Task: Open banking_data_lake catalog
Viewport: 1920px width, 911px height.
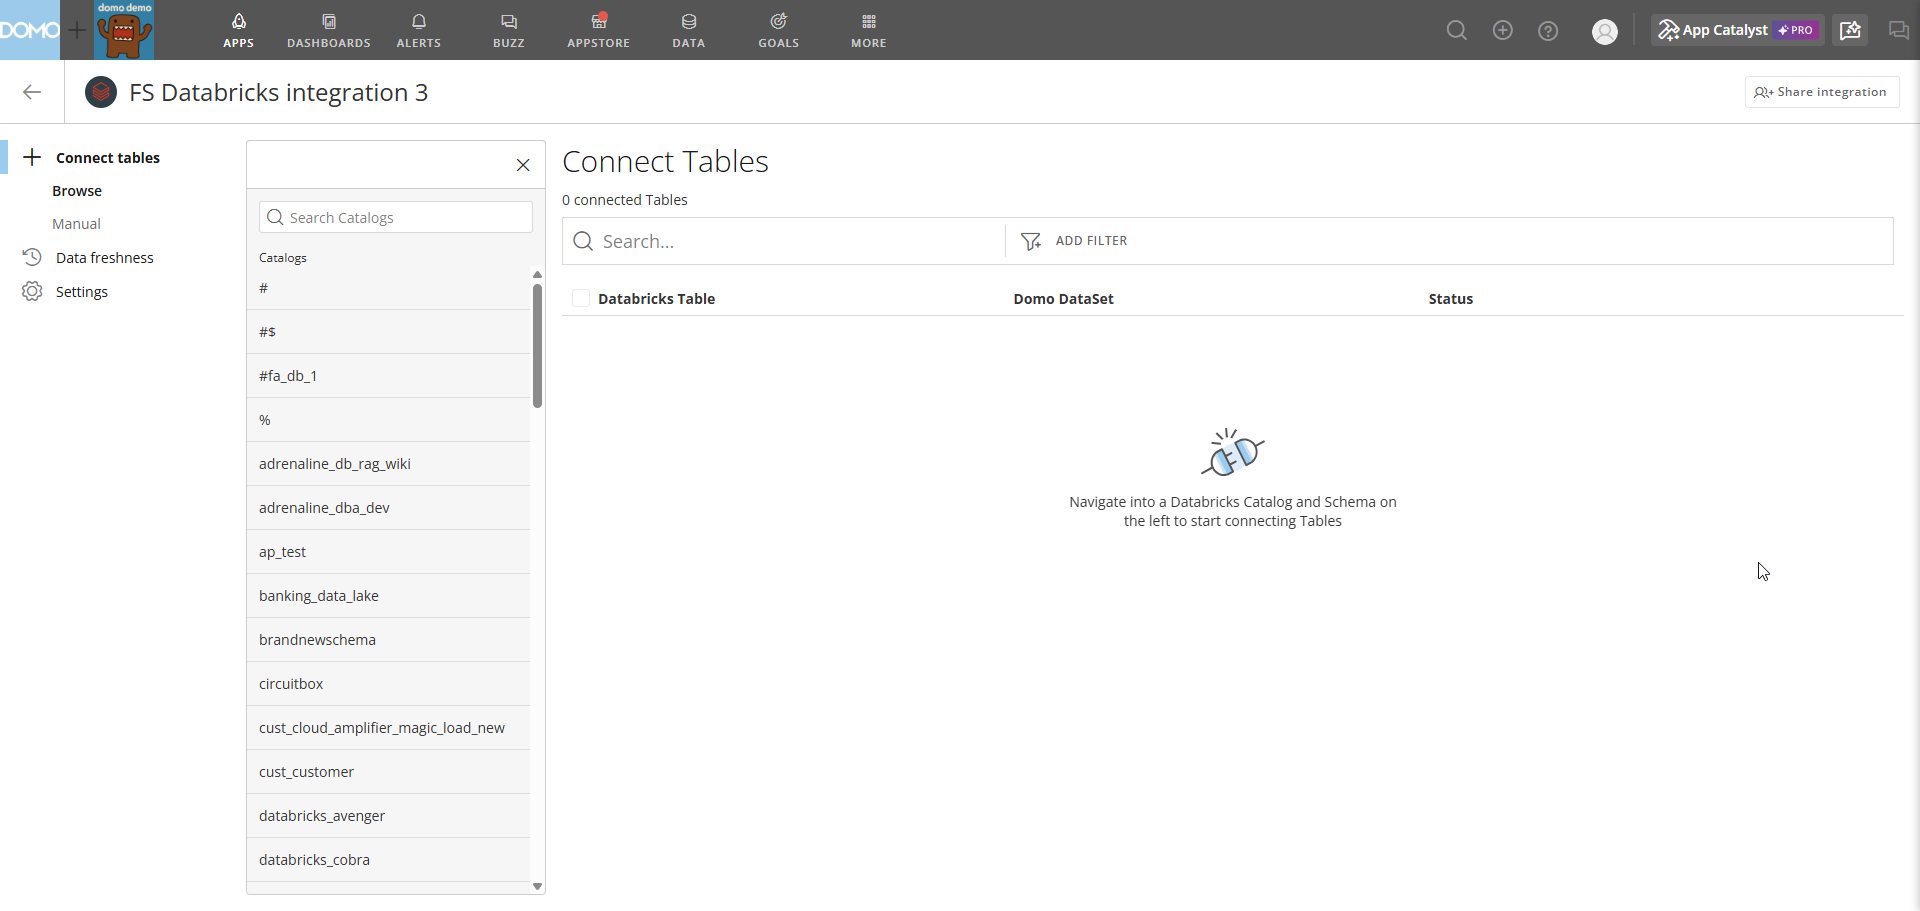Action: pyautogui.click(x=388, y=596)
